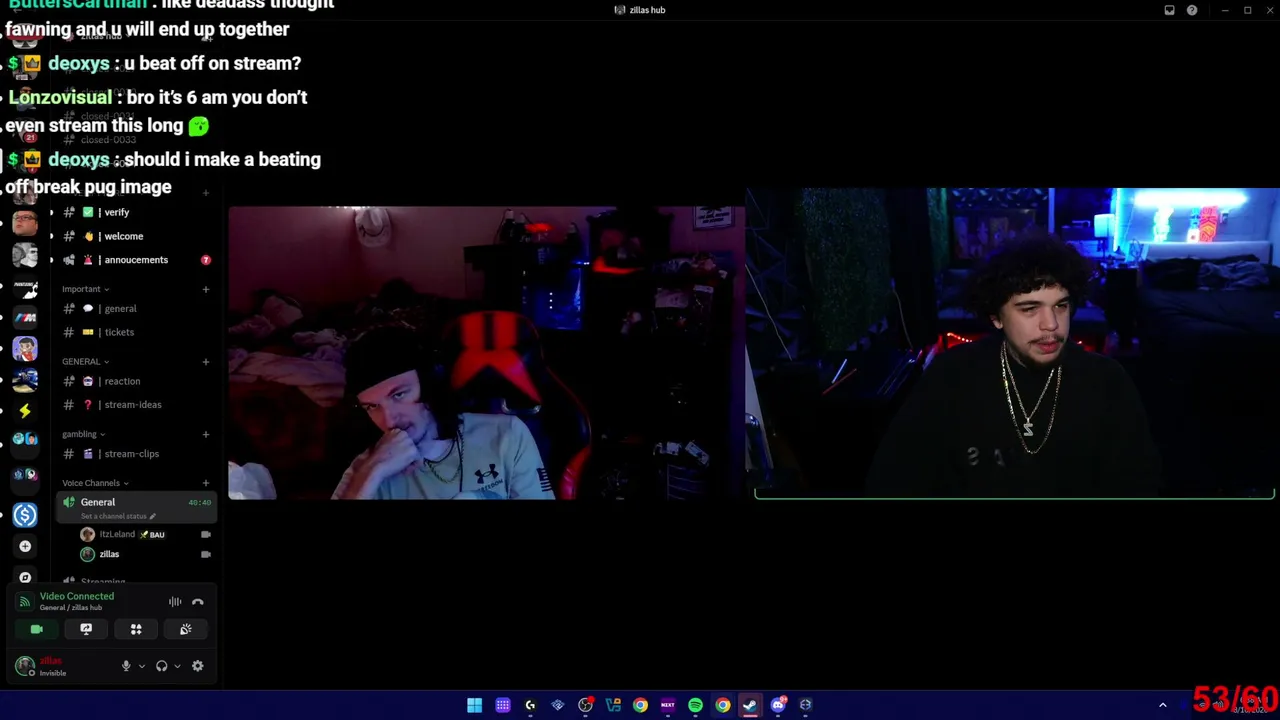This screenshot has height=720, width=1280.
Task: Launch an activity from voice controls
Action: (136, 629)
